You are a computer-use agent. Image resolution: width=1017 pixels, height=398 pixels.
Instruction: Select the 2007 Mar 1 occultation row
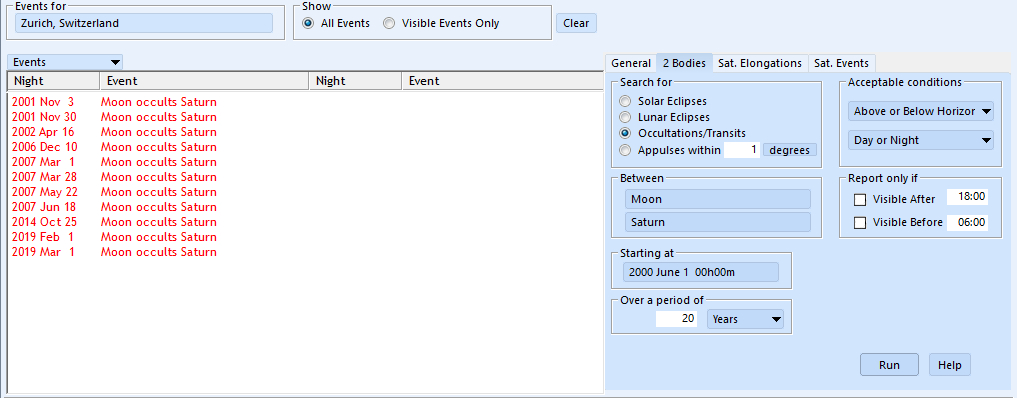(114, 162)
